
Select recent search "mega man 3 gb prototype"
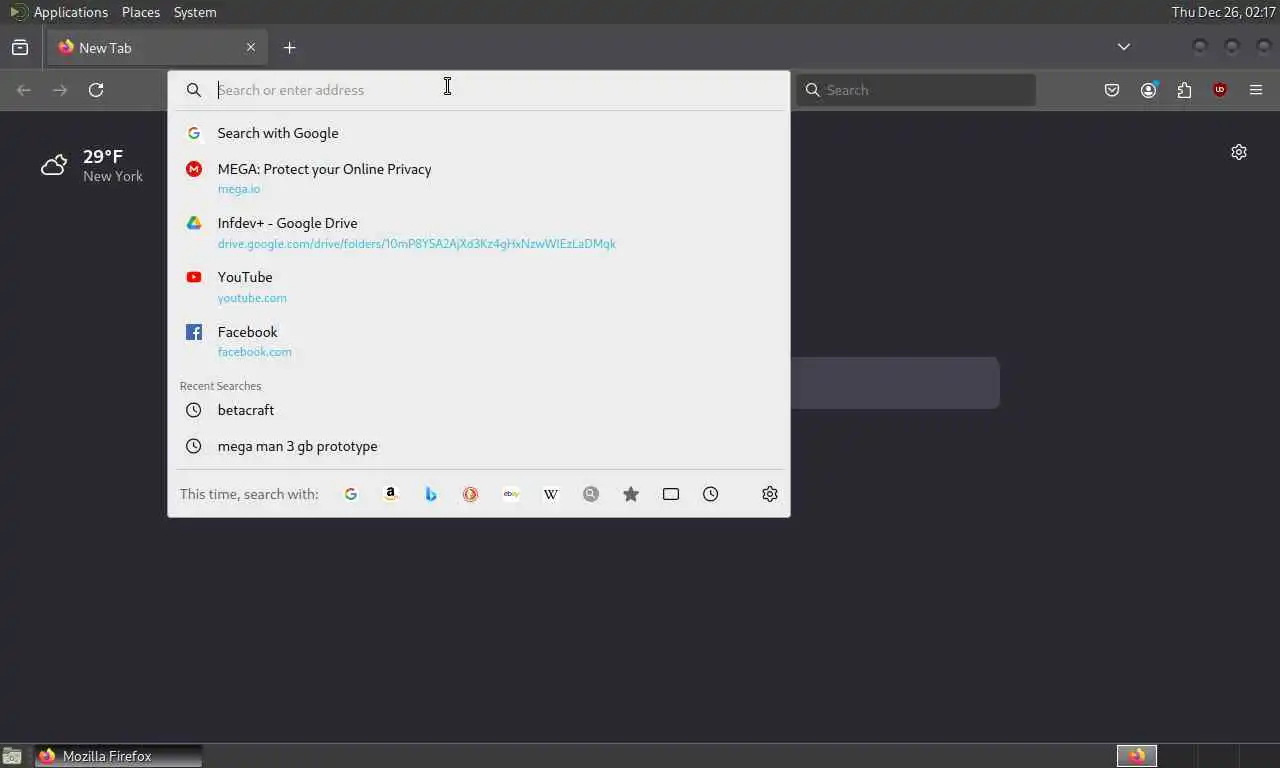(479, 446)
